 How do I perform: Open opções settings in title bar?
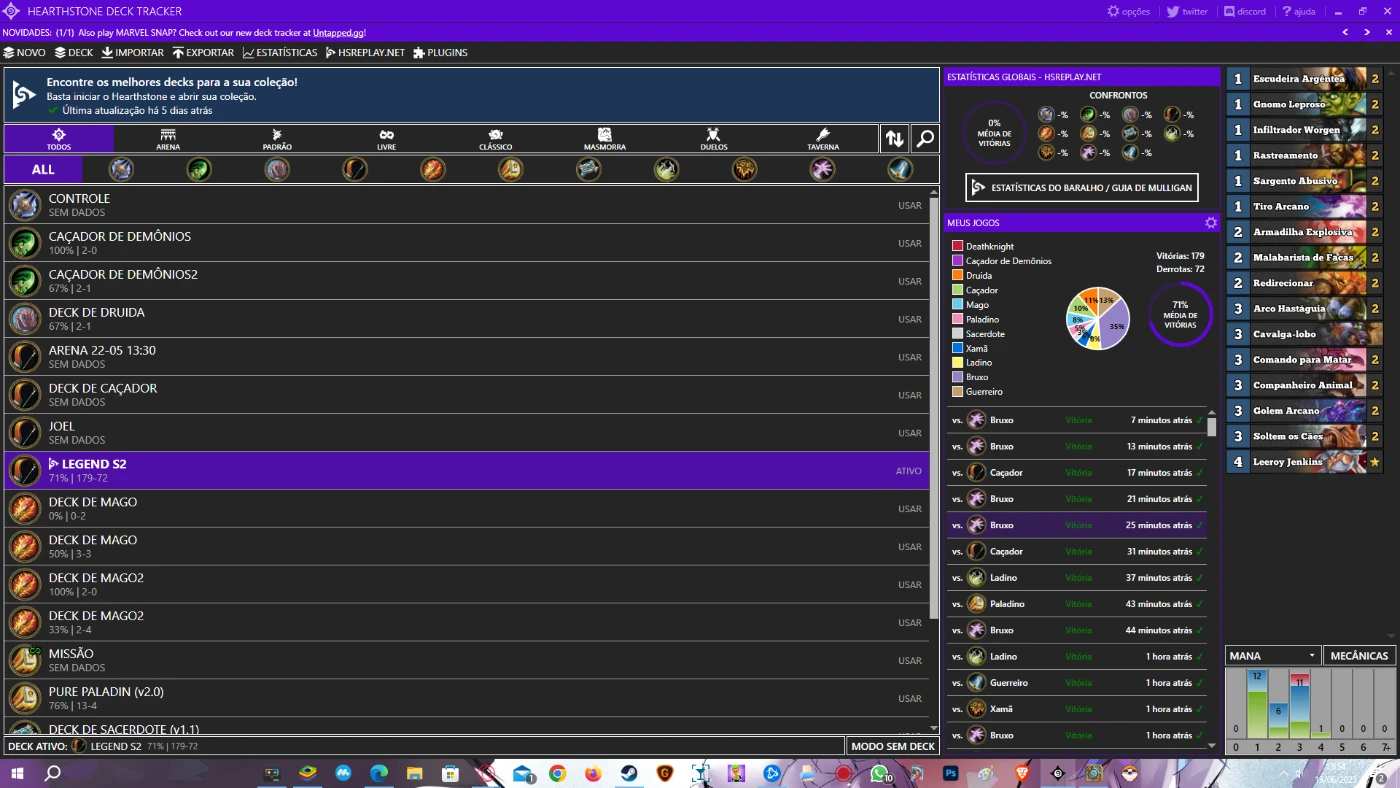coord(1128,12)
